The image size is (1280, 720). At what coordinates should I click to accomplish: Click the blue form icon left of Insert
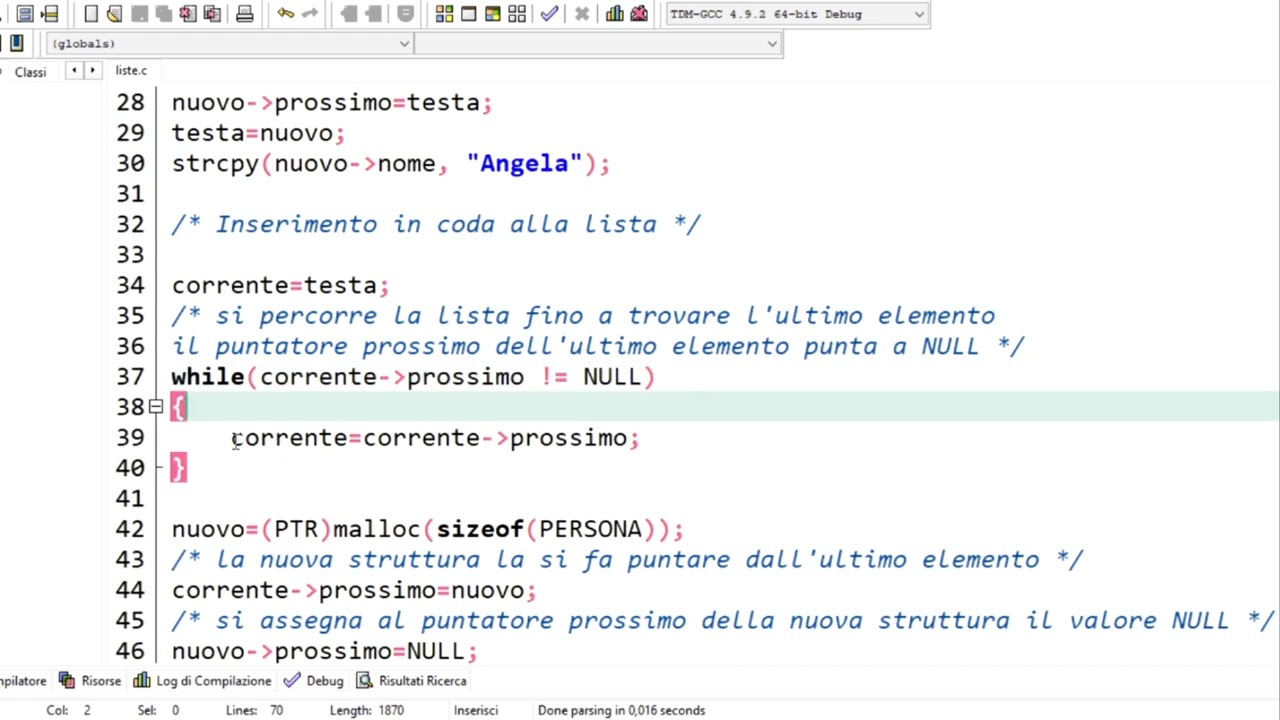tap(25, 14)
